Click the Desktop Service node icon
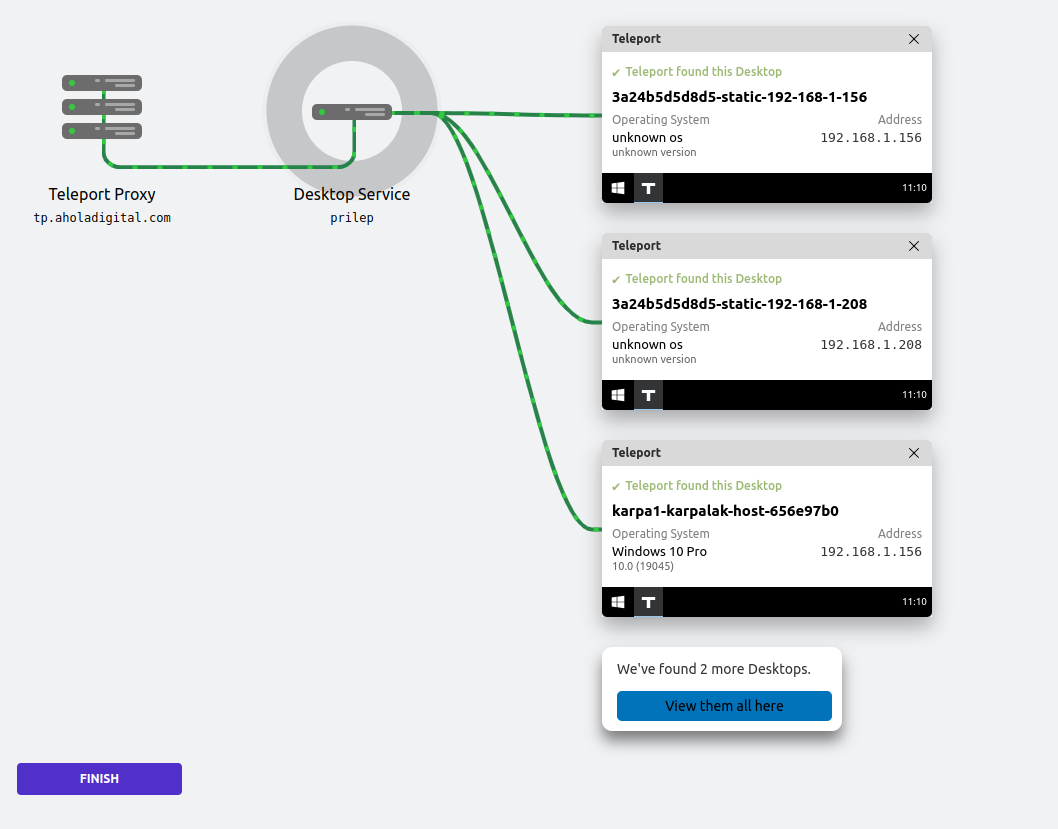 point(352,112)
